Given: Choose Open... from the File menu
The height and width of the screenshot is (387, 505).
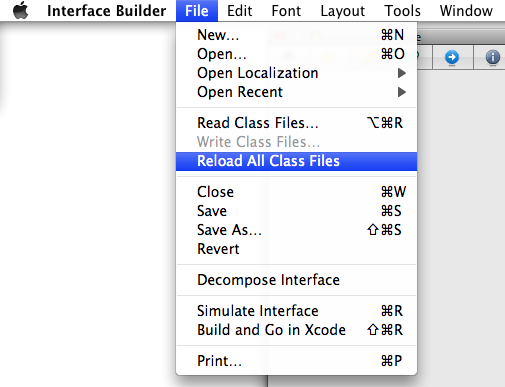Looking at the screenshot, I should click(x=296, y=54).
